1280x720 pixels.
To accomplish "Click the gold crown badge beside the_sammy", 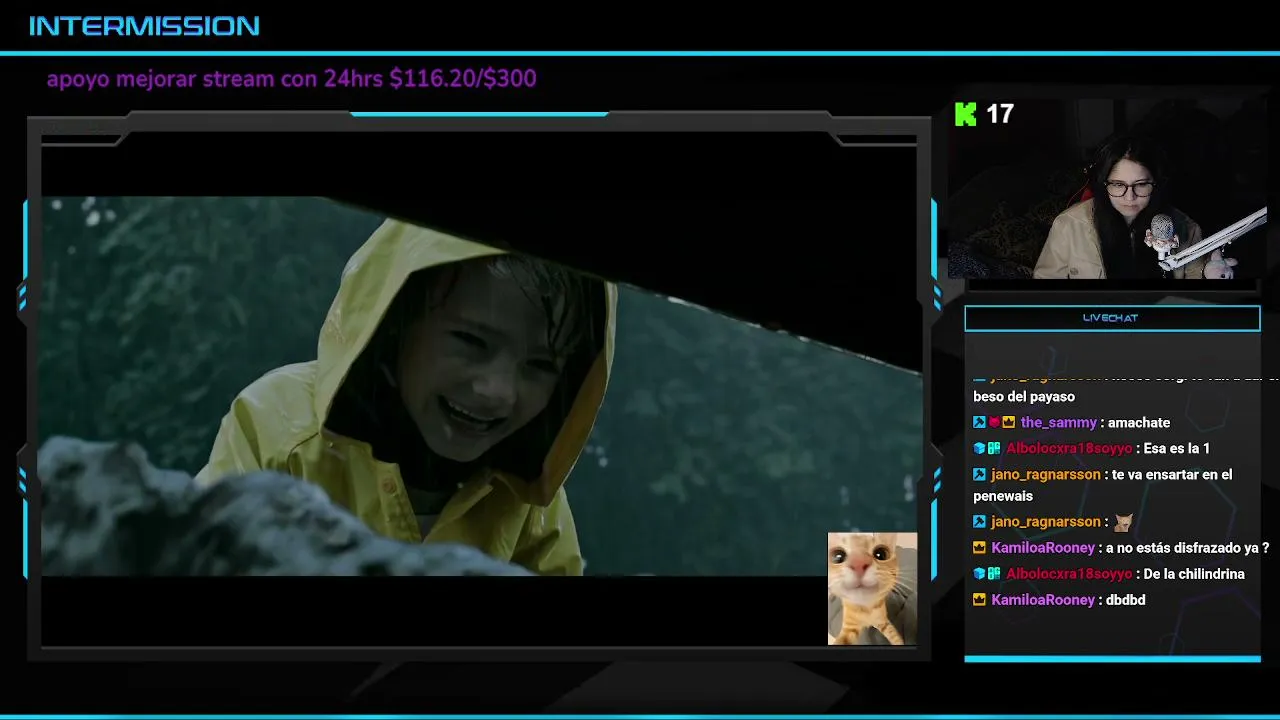I will coord(1009,423).
